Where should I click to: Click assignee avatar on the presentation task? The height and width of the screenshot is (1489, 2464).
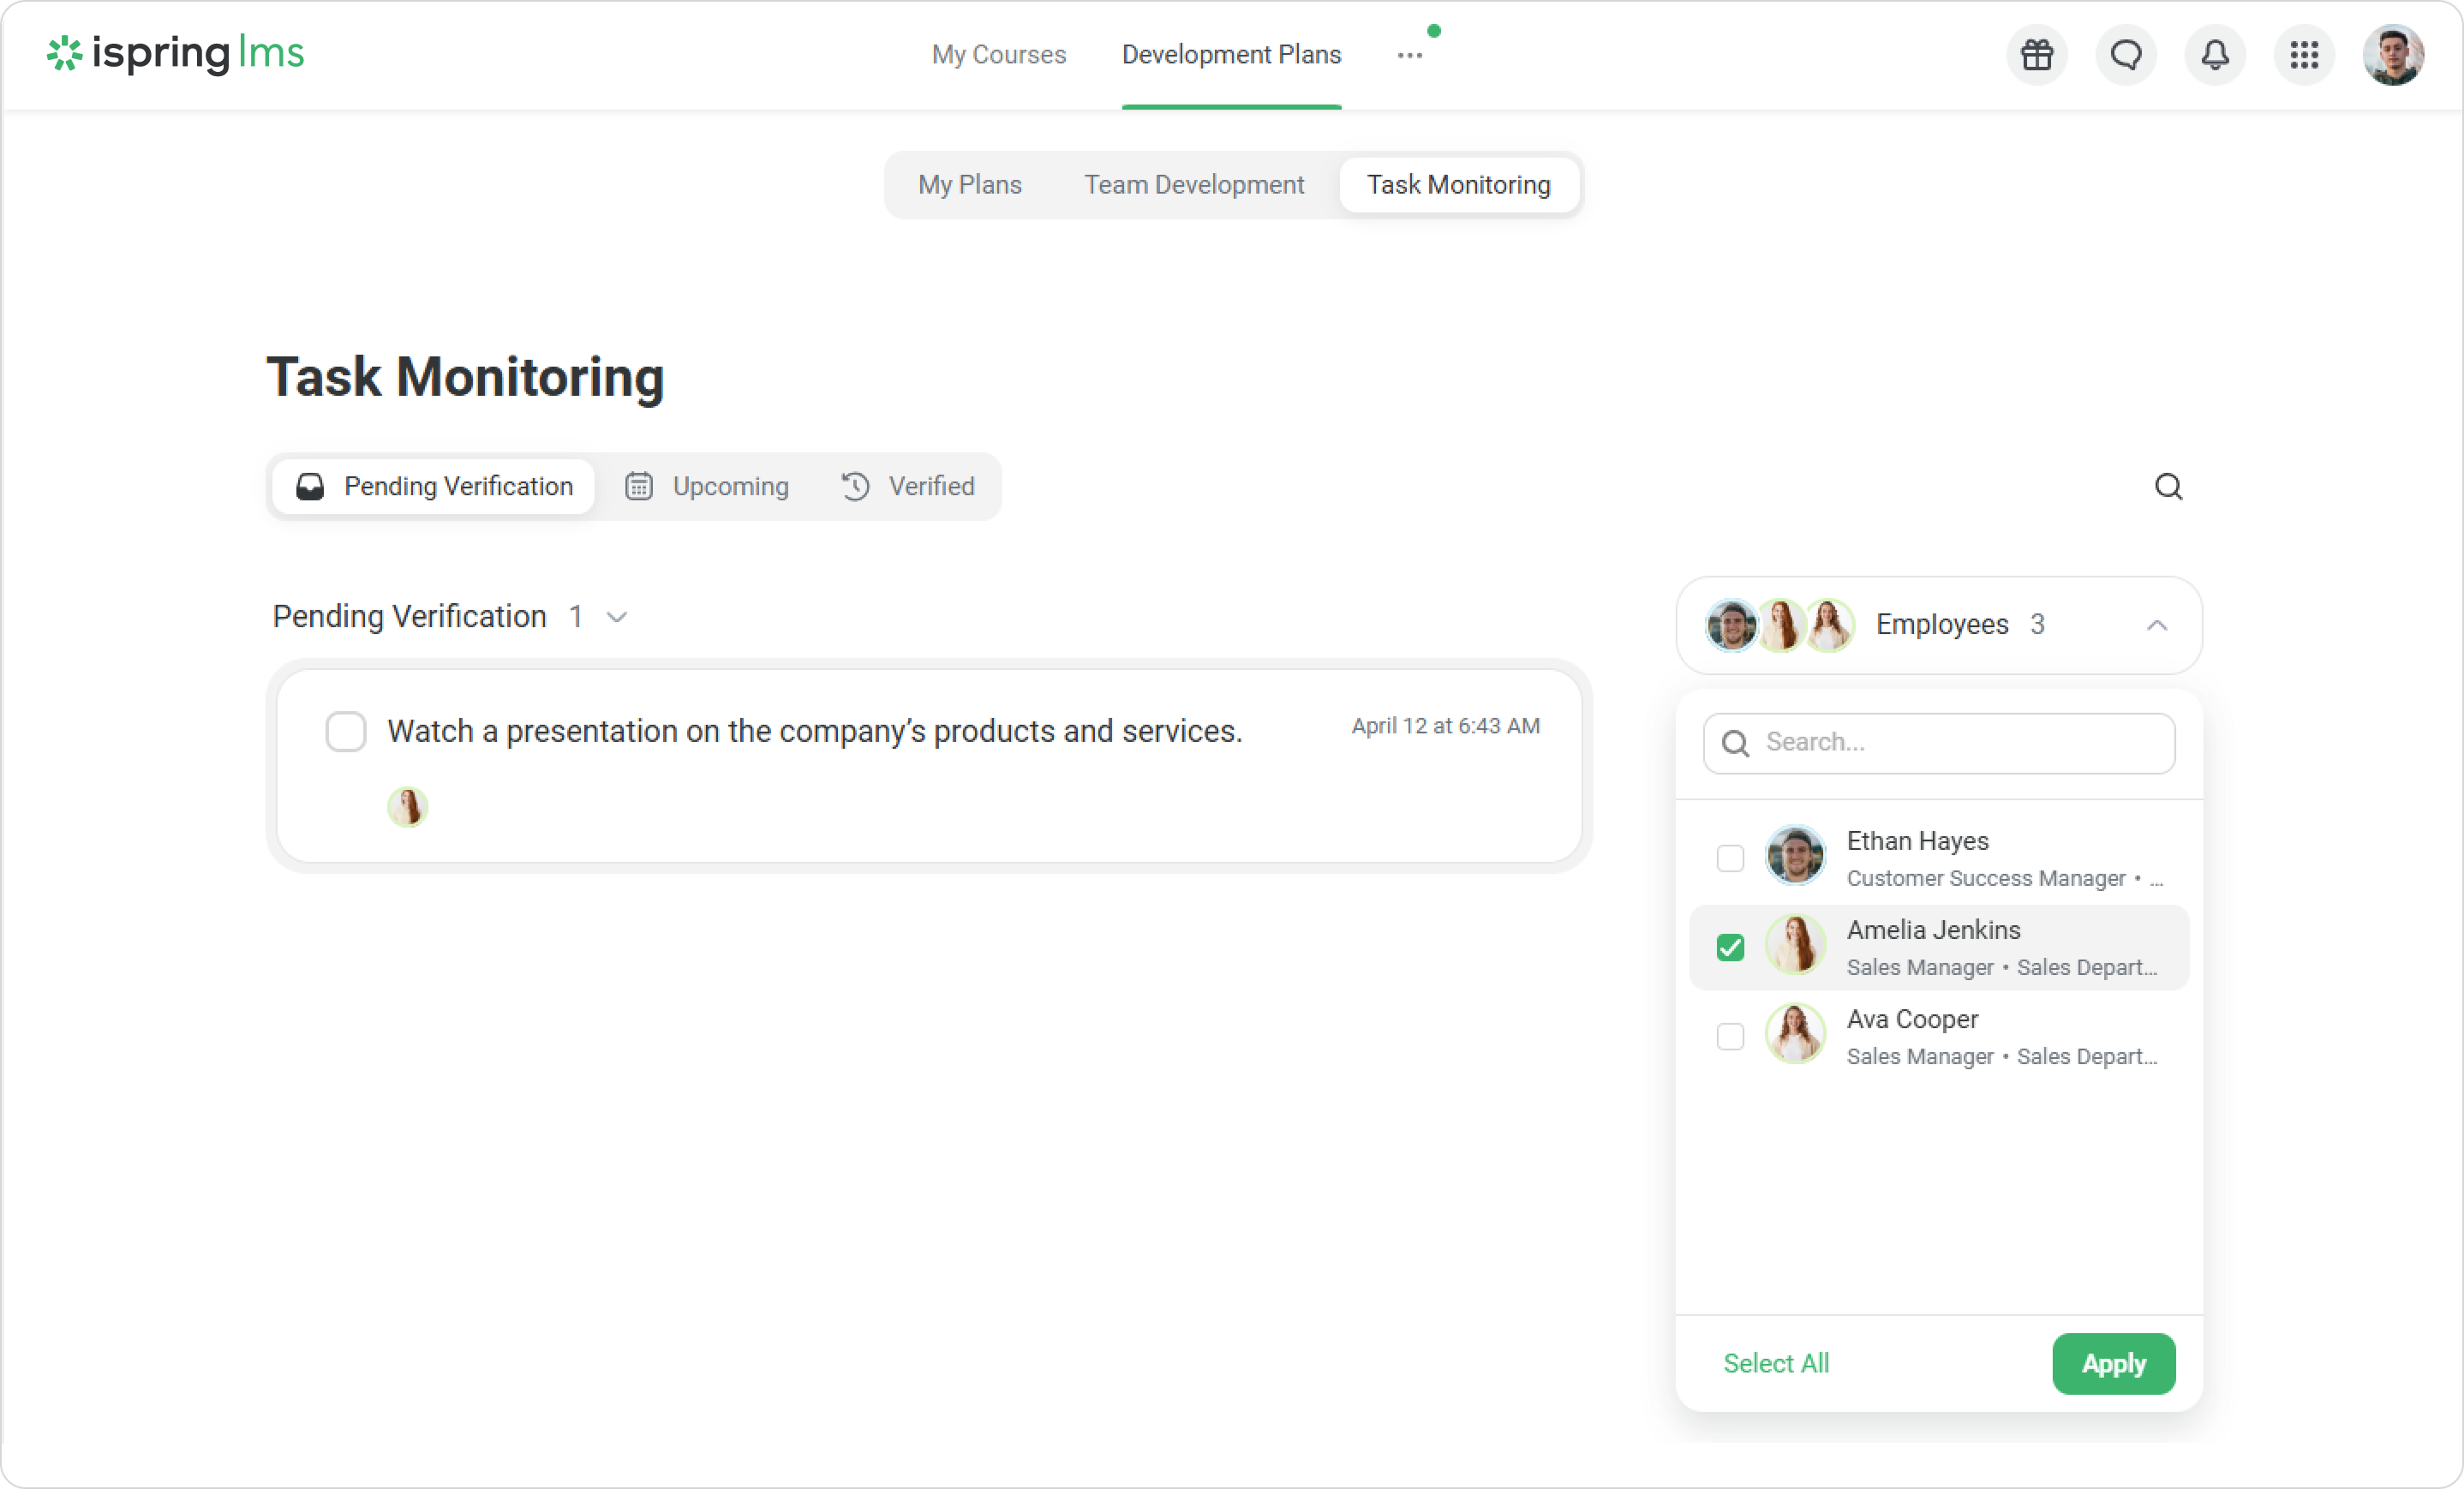(x=407, y=806)
